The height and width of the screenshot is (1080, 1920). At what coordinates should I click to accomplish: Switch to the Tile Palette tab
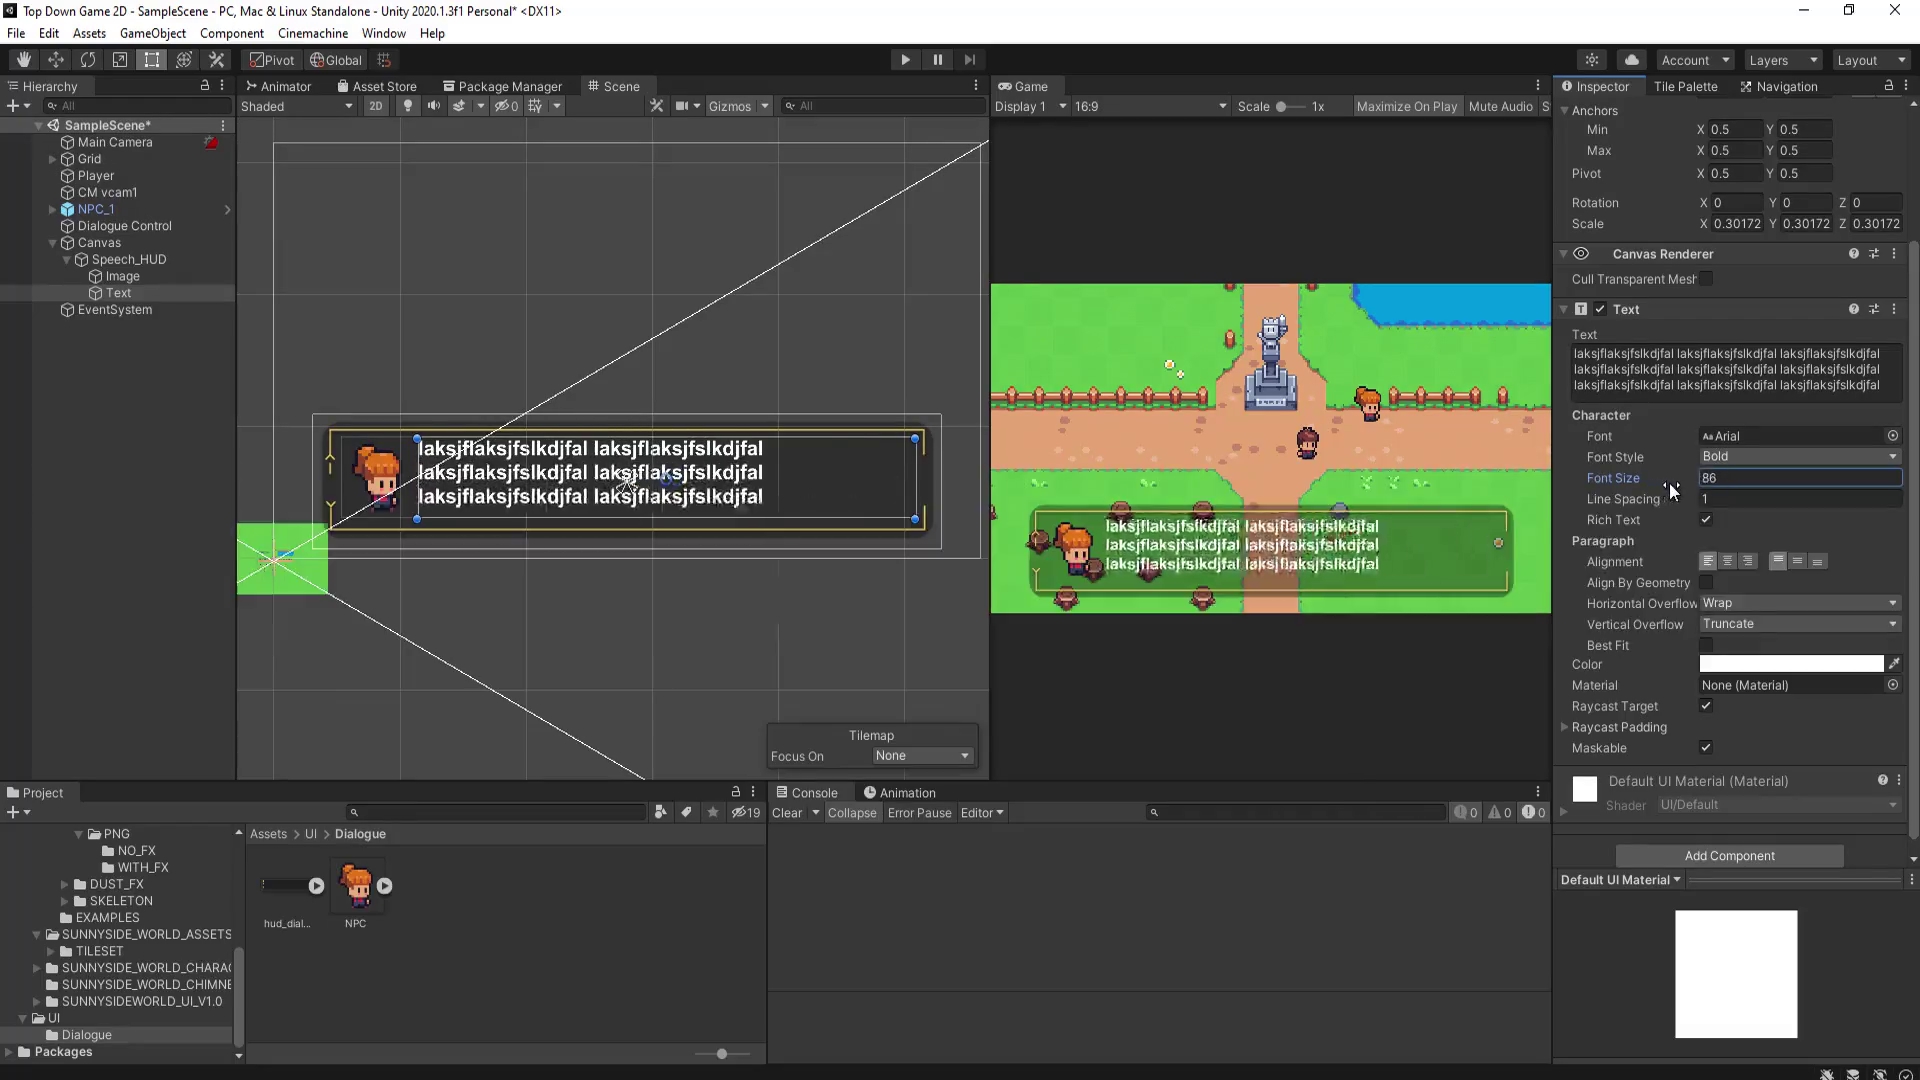[1685, 87]
